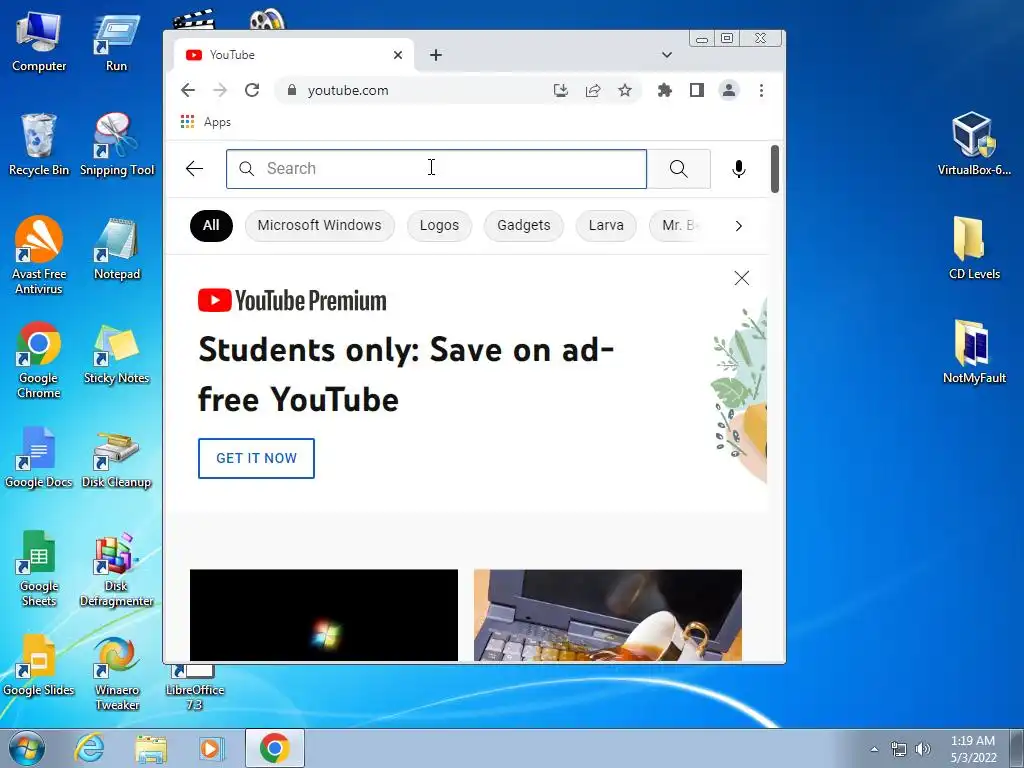Select the Google Sheets shortcut
1024x768 pixels.
[39, 568]
